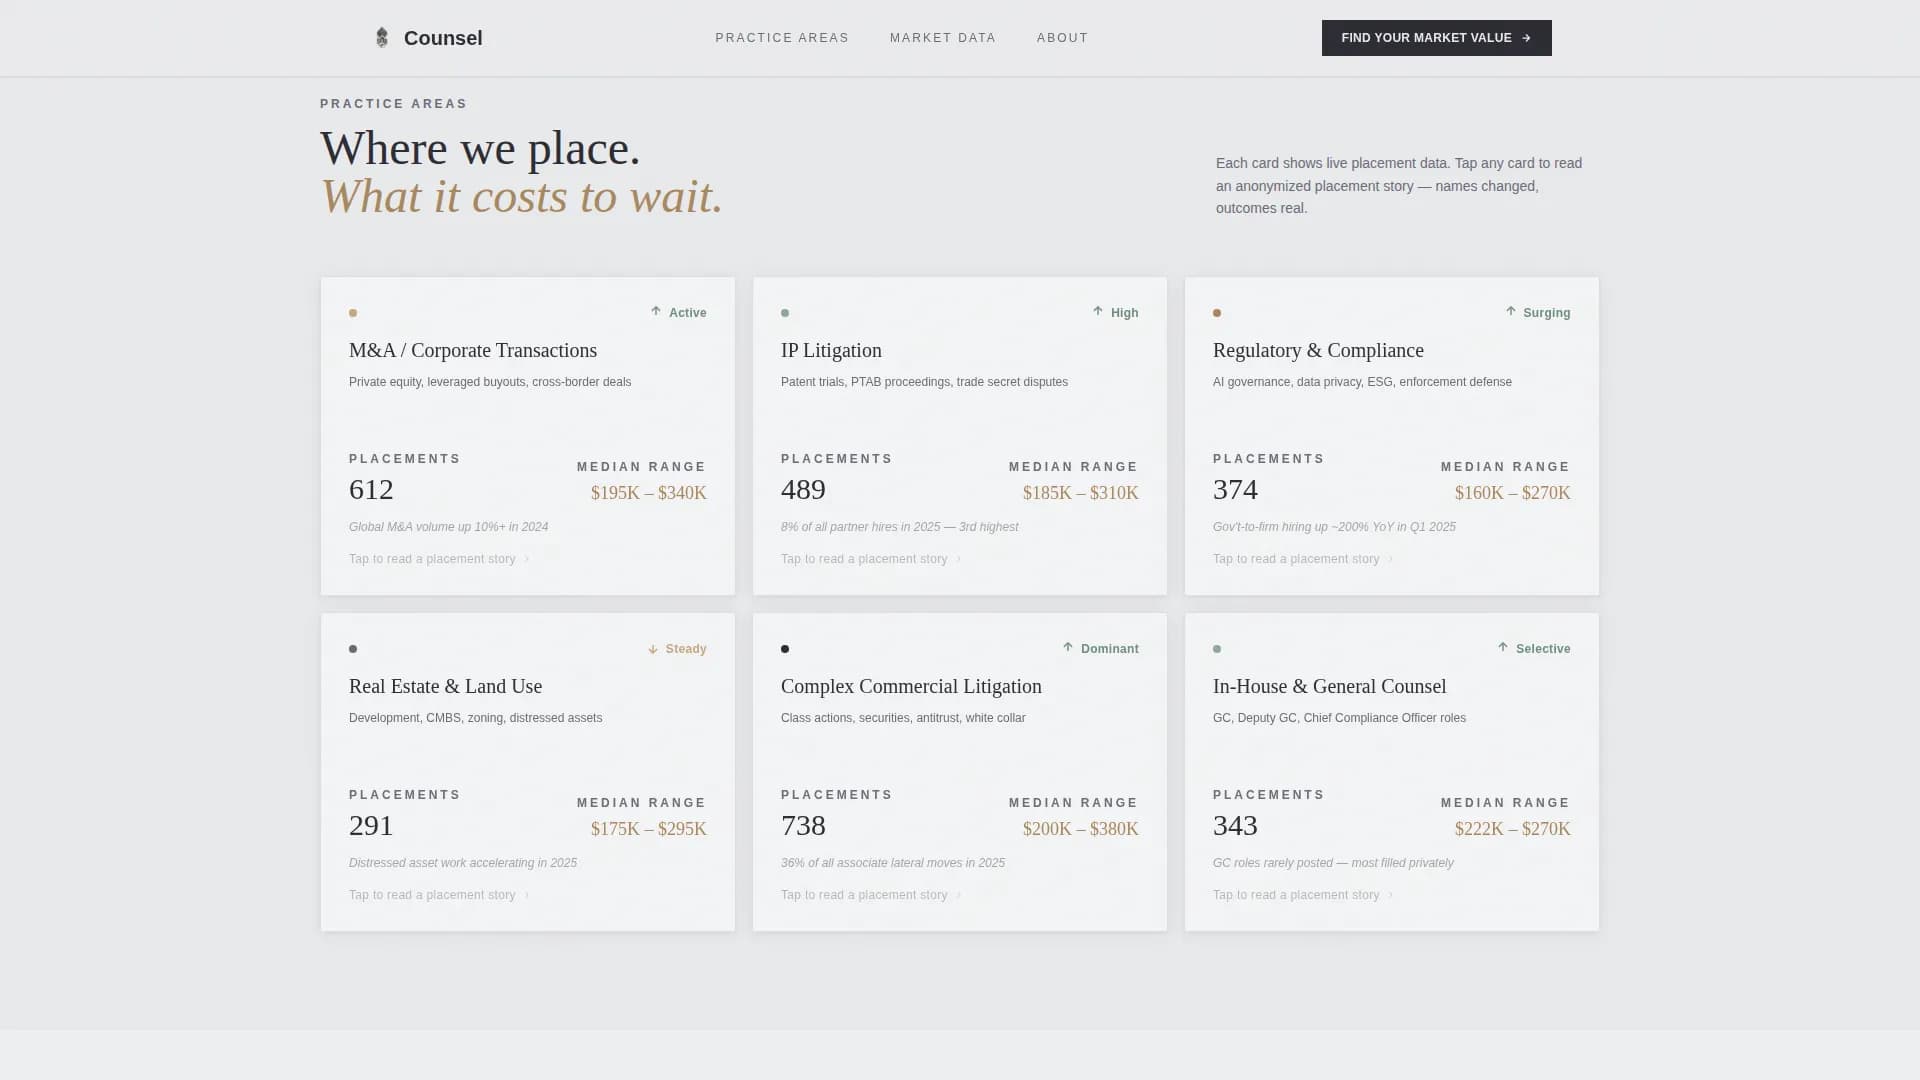Click the status dot on Regulatory & Compliance card
This screenshot has width=1920, height=1080.
click(1217, 313)
